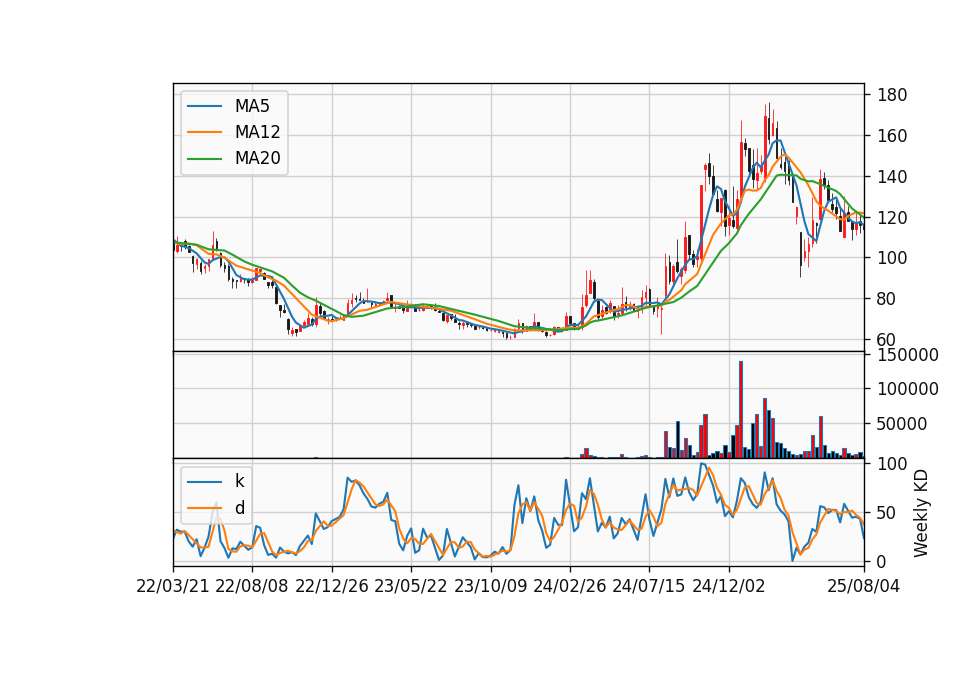Click the MA12 legend label
This screenshot has height=690, width=960.
(257, 132)
